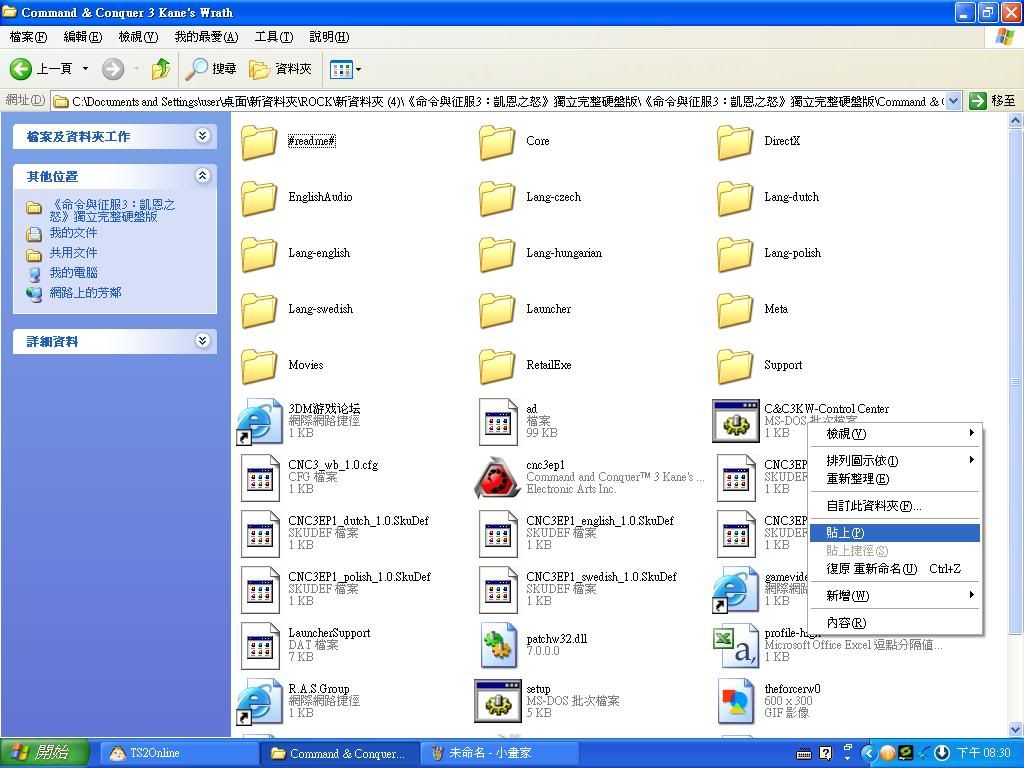Image resolution: width=1024 pixels, height=768 pixels.
Task: Select the patchw32.dll file icon
Action: 497,645
